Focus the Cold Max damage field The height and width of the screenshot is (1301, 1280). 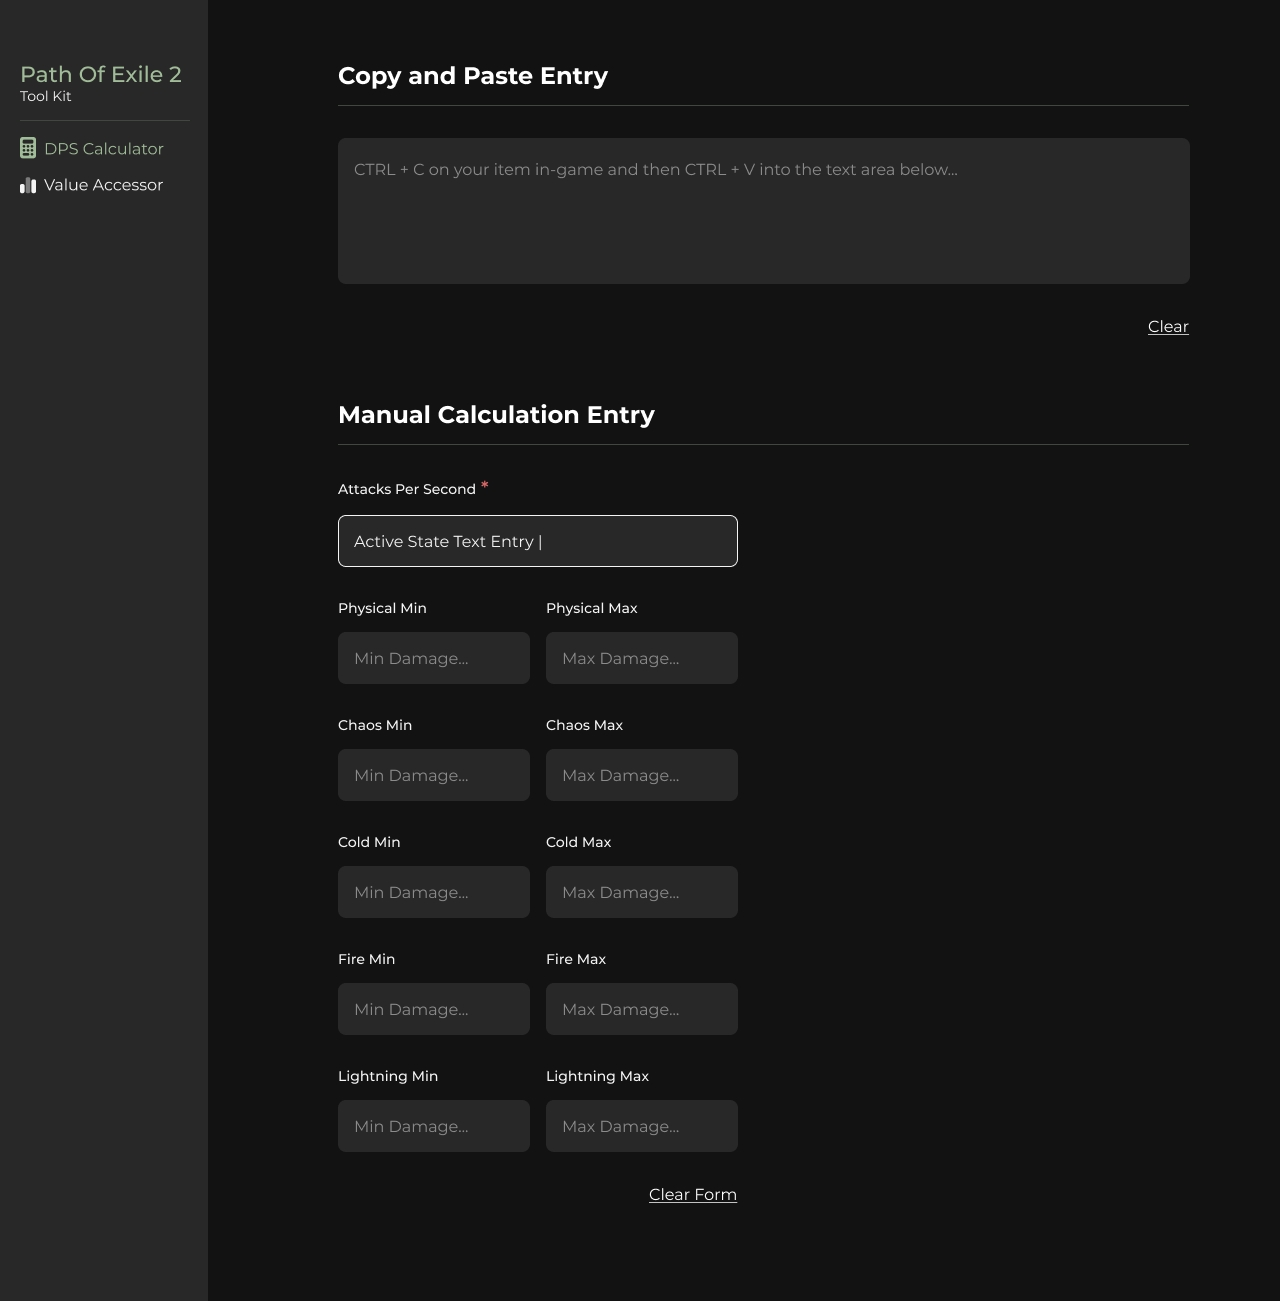[642, 892]
